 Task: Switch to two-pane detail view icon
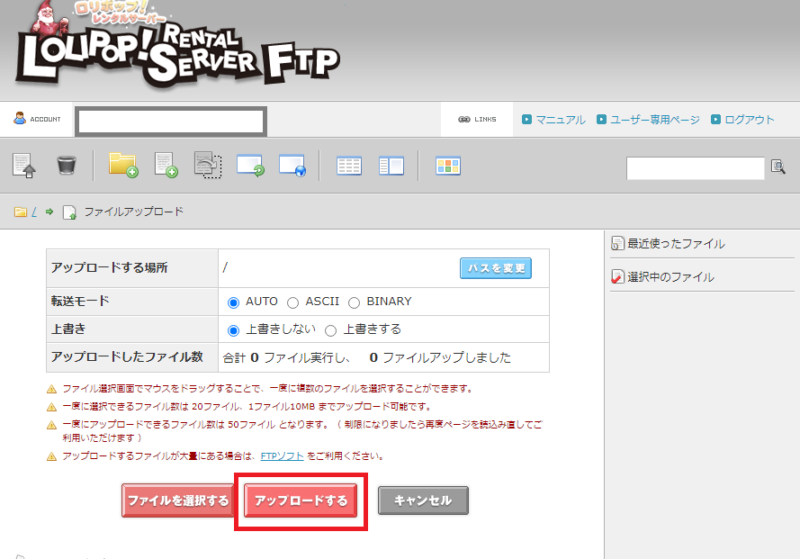point(391,166)
